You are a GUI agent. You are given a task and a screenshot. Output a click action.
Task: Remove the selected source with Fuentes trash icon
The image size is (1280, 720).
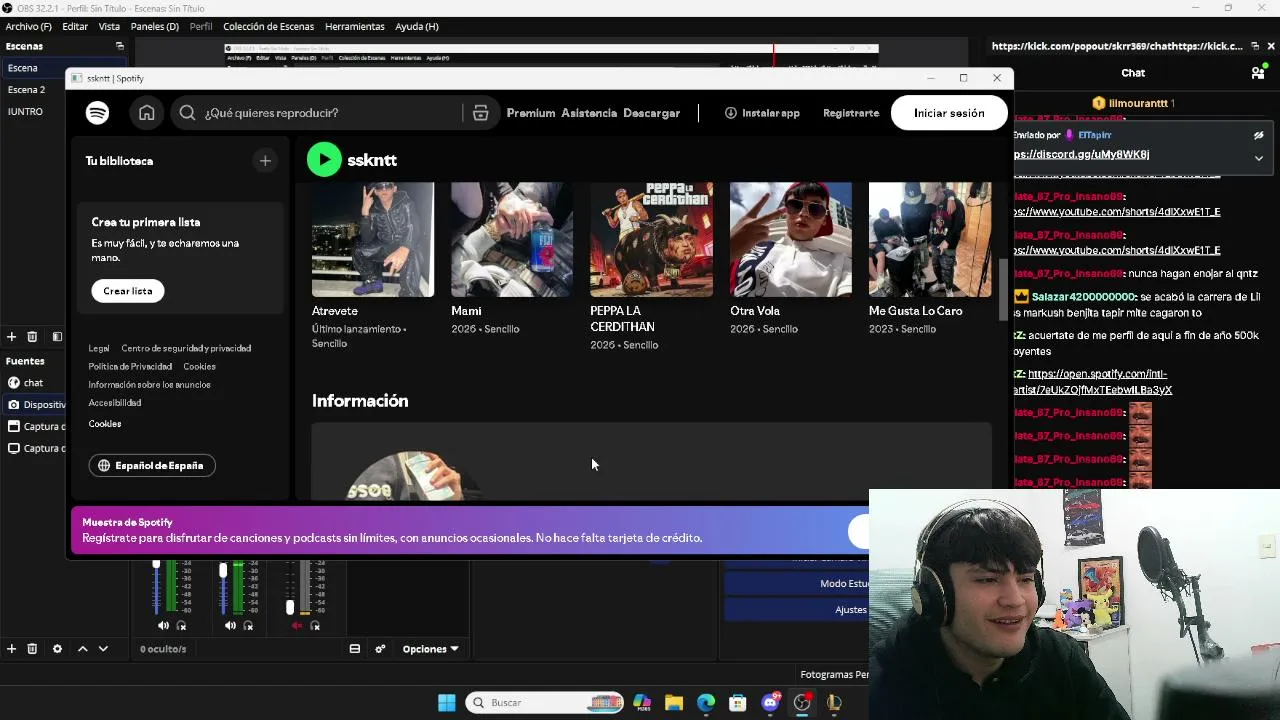32,649
